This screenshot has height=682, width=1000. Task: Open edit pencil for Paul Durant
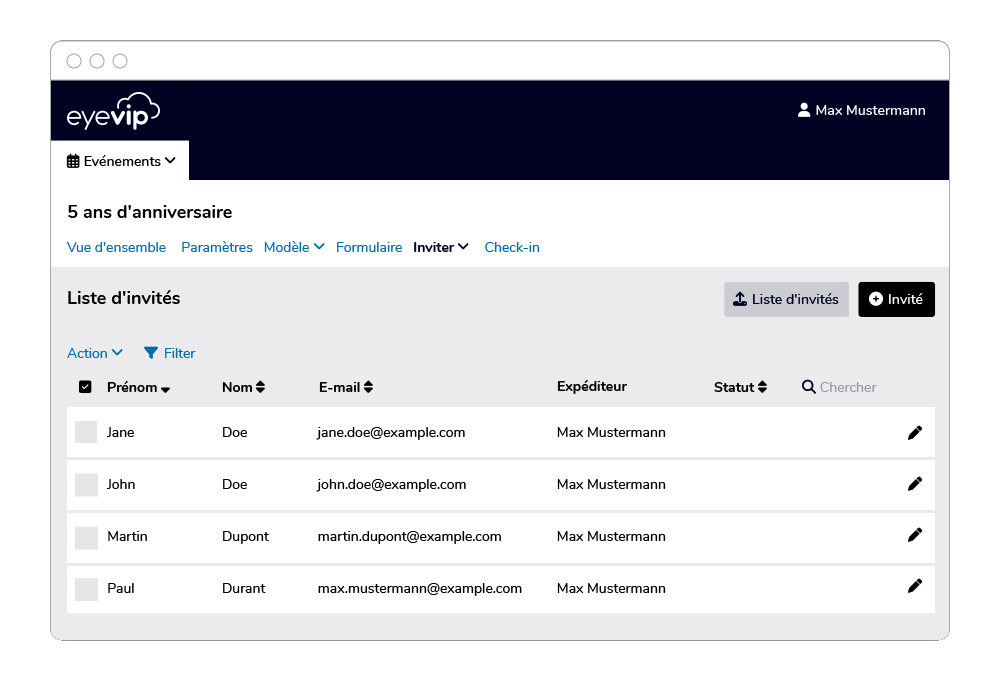[914, 587]
